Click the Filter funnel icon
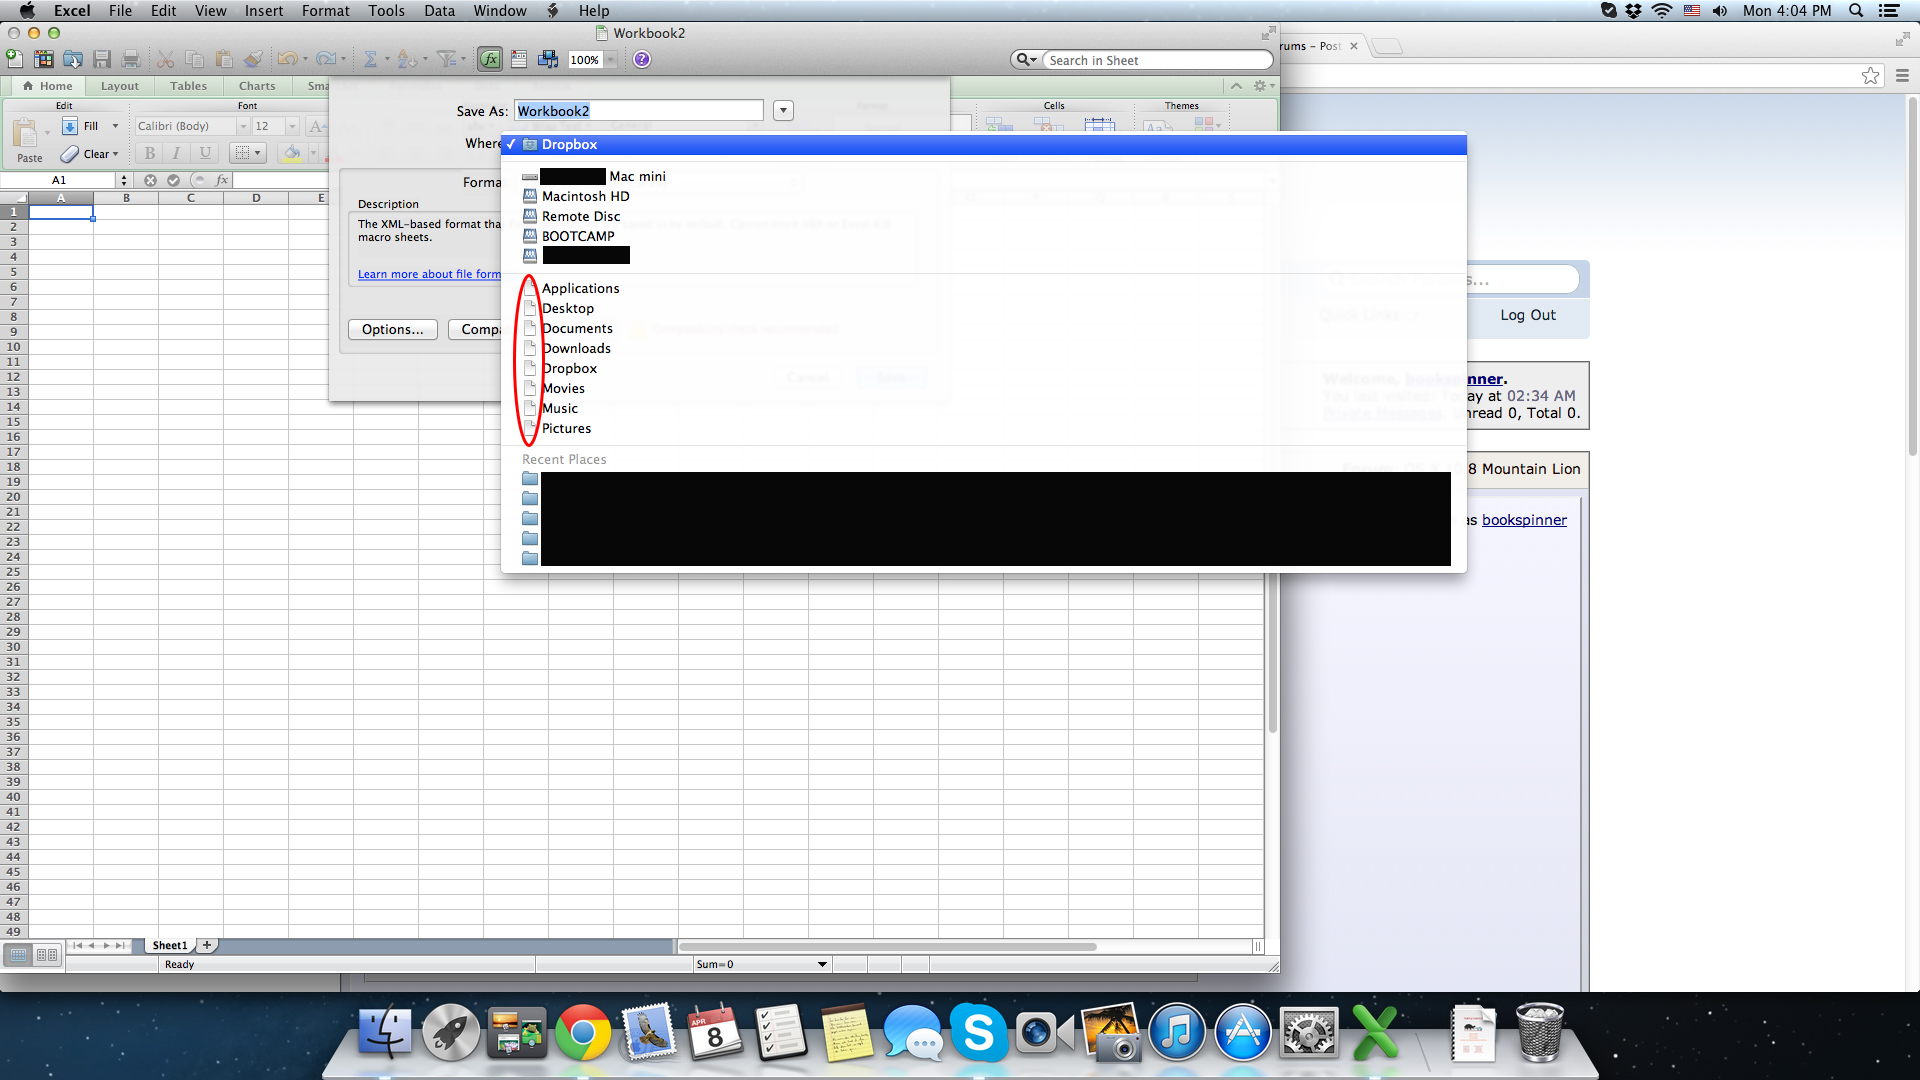The image size is (1920, 1080). tap(447, 59)
